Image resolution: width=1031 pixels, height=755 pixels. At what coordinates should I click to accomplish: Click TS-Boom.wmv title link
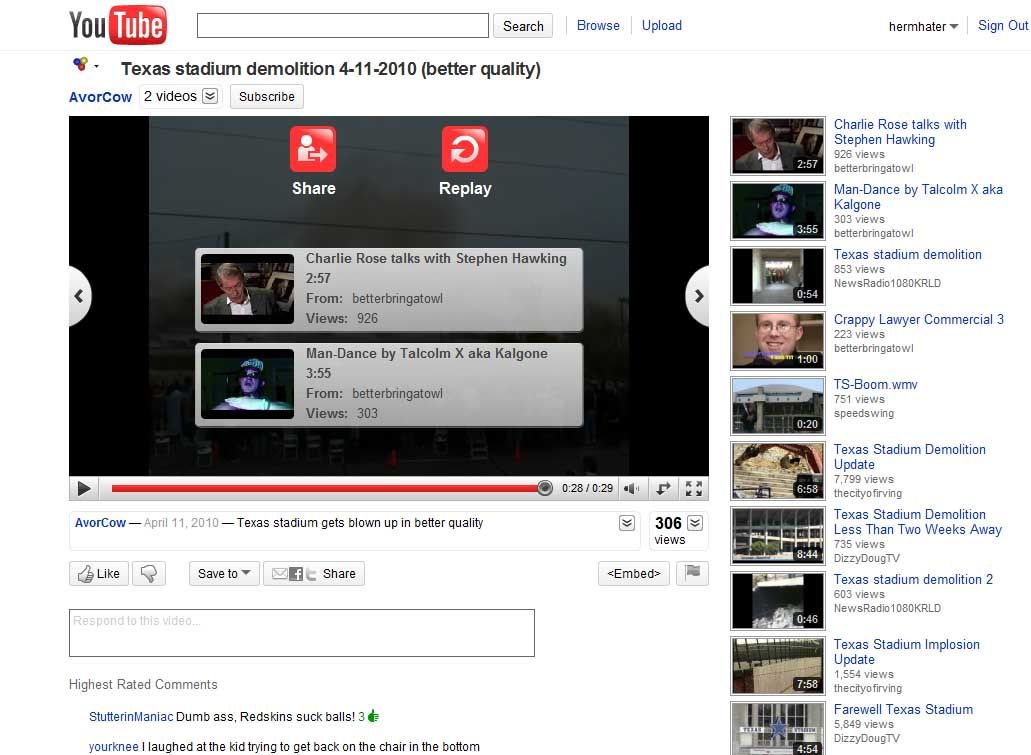(x=875, y=385)
